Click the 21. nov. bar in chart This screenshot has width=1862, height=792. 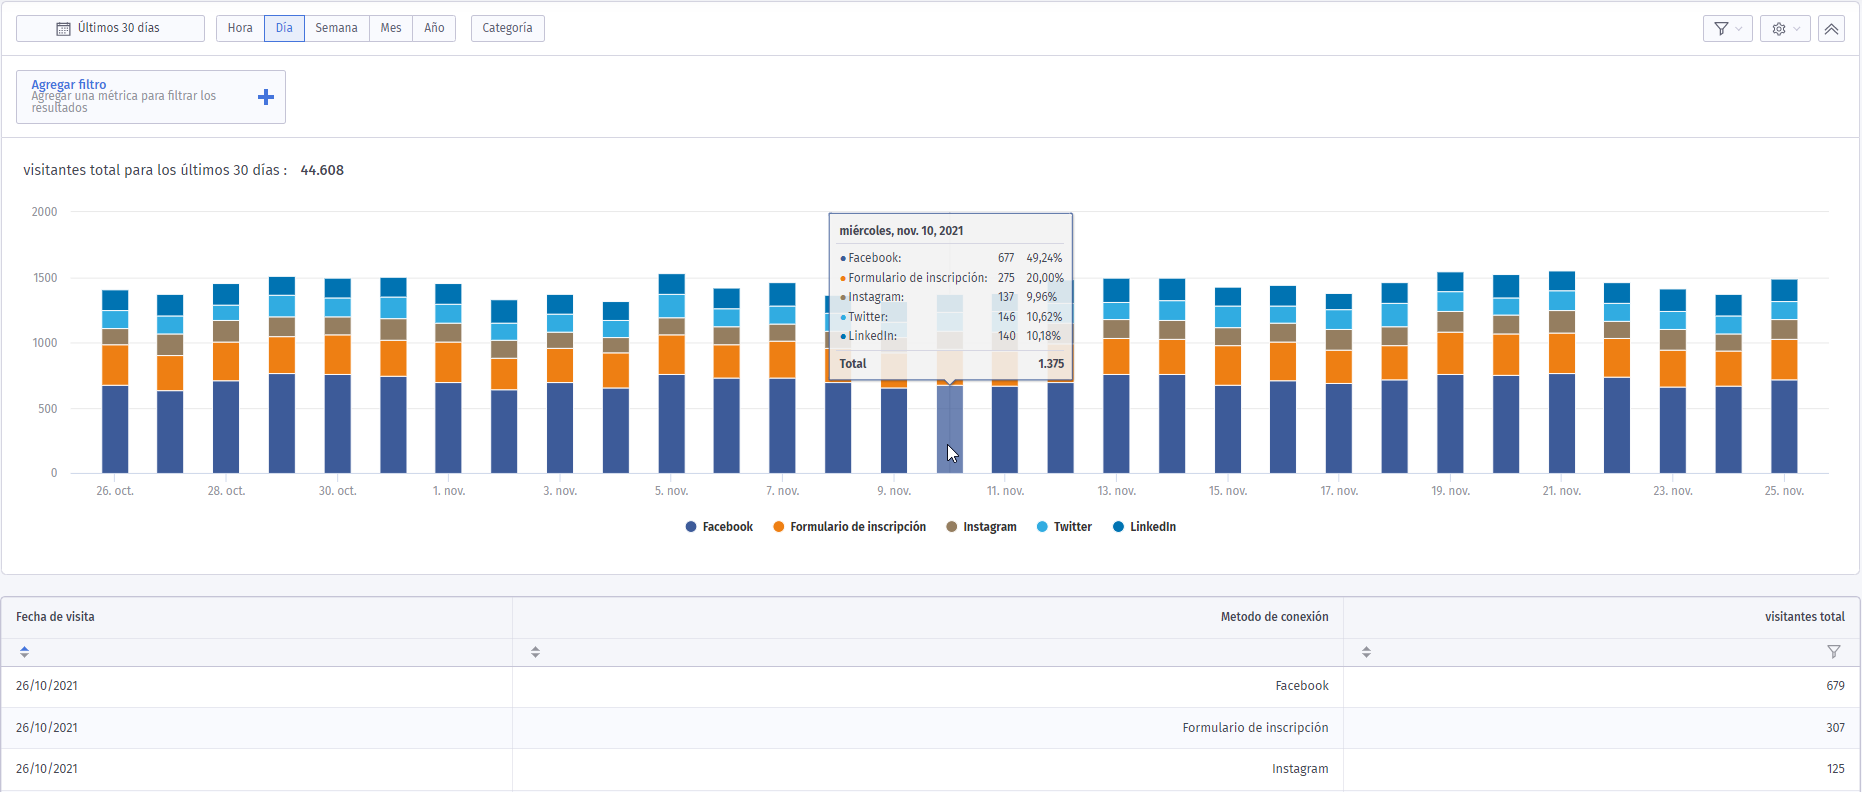[x=1561, y=372]
